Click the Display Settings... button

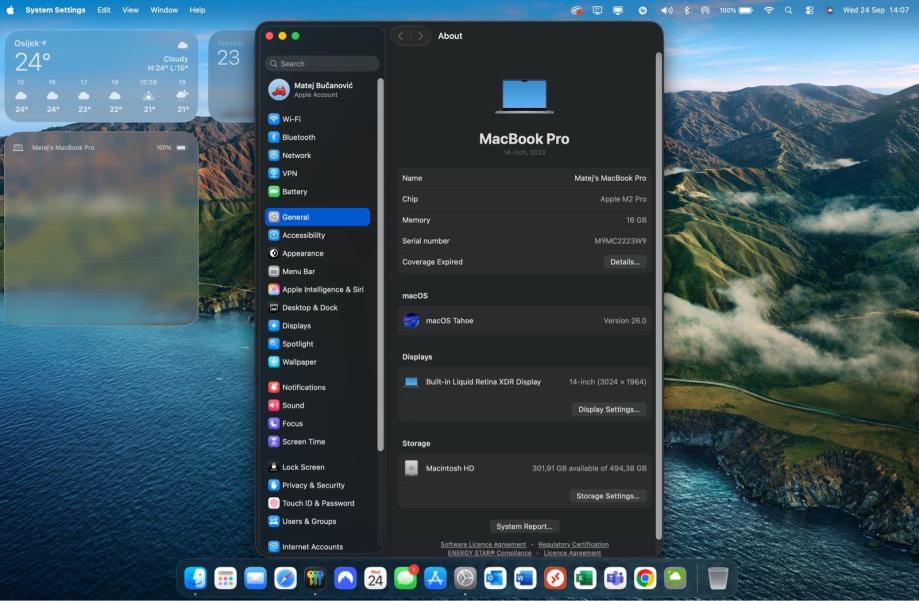click(608, 409)
